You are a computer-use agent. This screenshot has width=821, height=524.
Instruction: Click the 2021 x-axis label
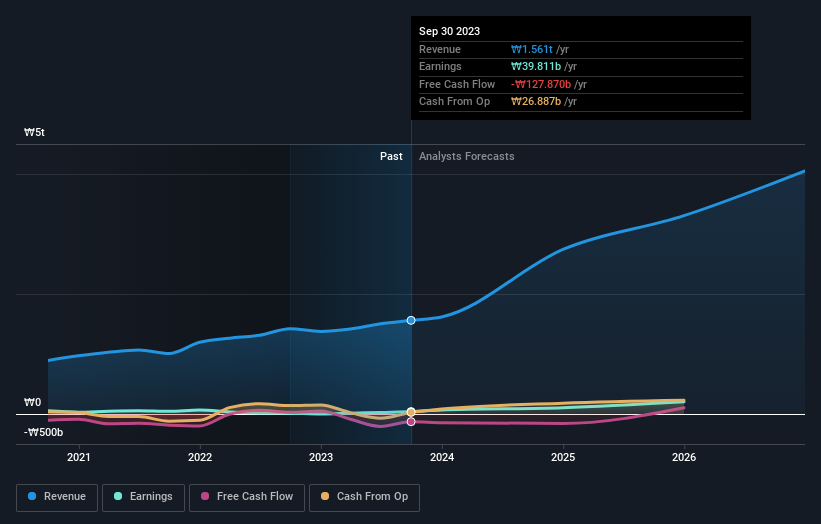(79, 458)
